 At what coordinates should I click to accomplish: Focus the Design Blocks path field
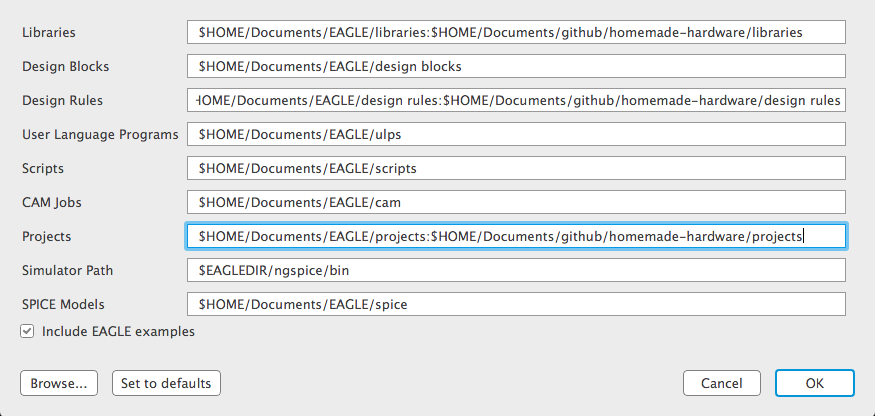[516, 66]
